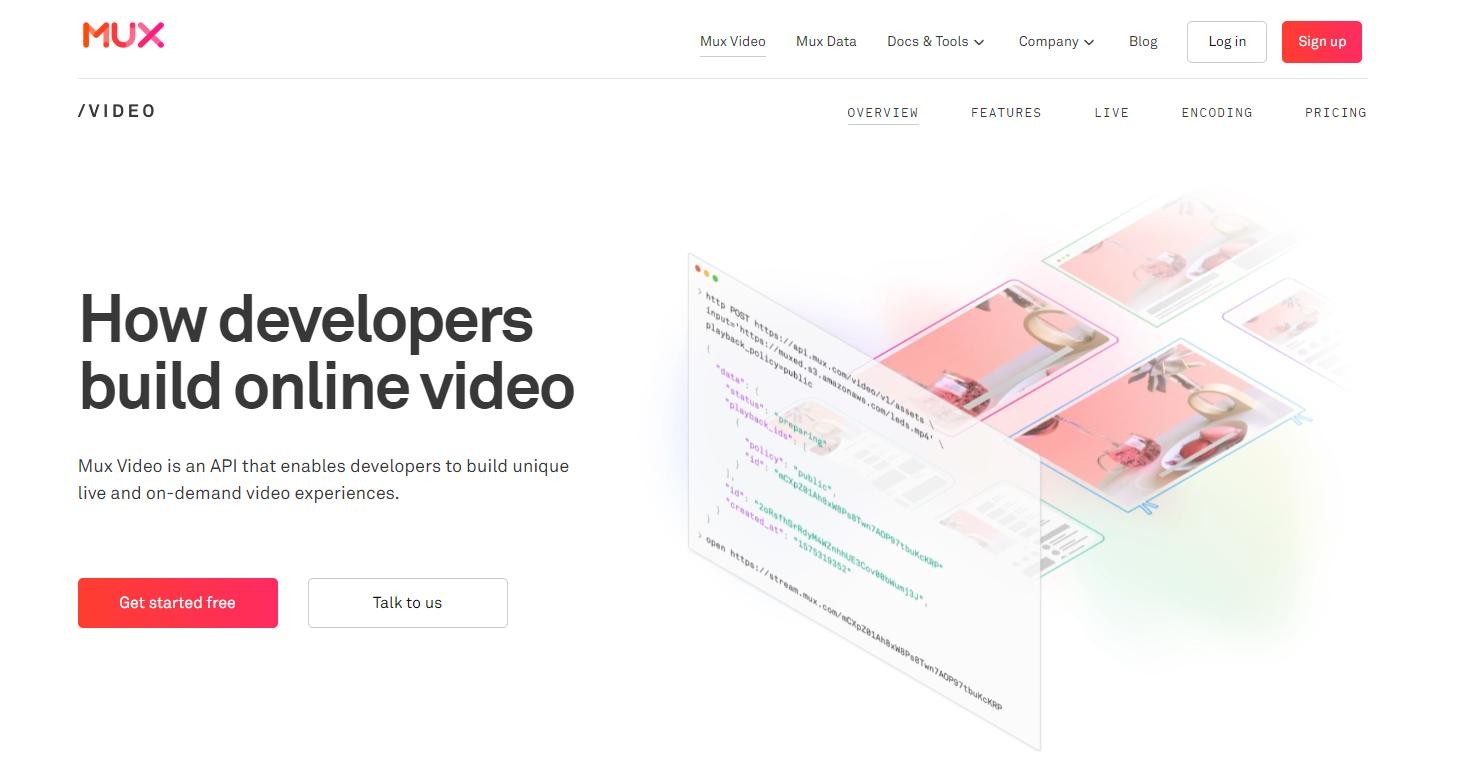Open the Live tab
Viewport: 1460px width, 779px height.
pos(1111,113)
